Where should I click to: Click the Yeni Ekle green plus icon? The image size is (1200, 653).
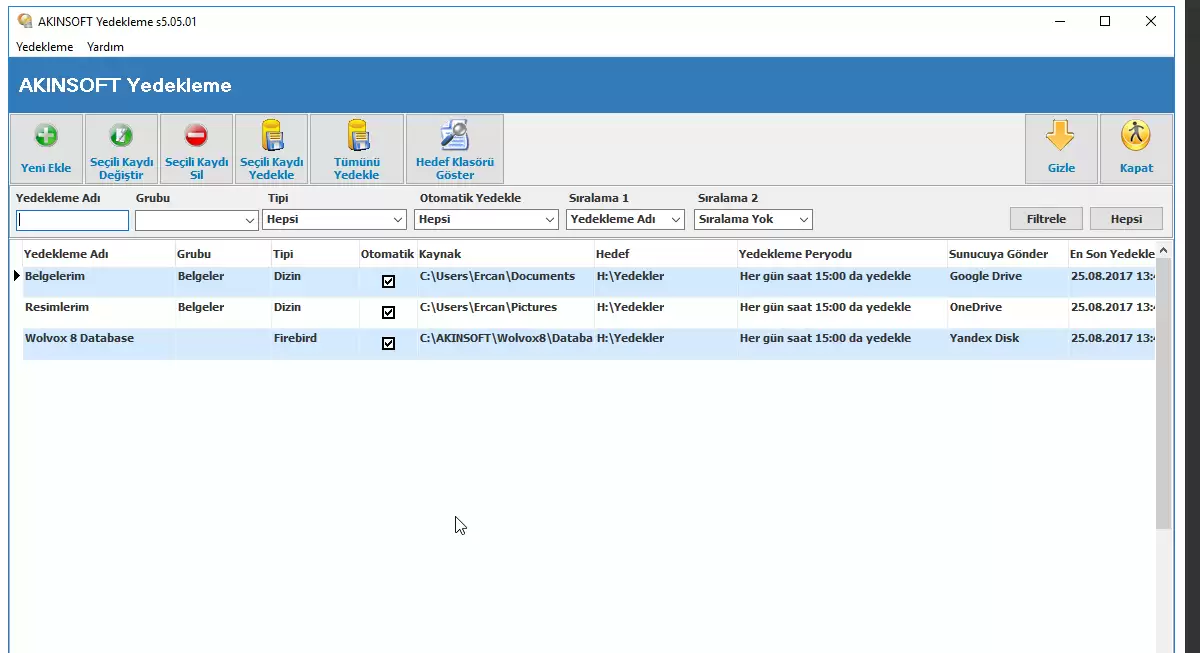tap(46, 137)
